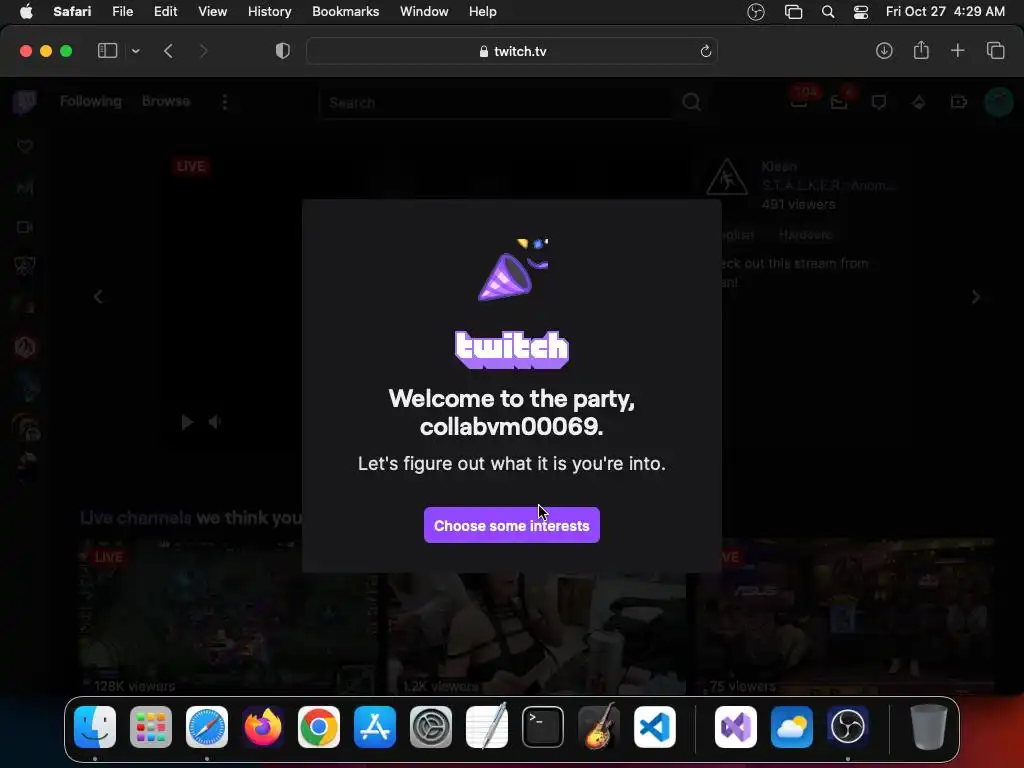Launch Firefox from the Dock
Screen dimensions: 1024x768
click(x=263, y=726)
